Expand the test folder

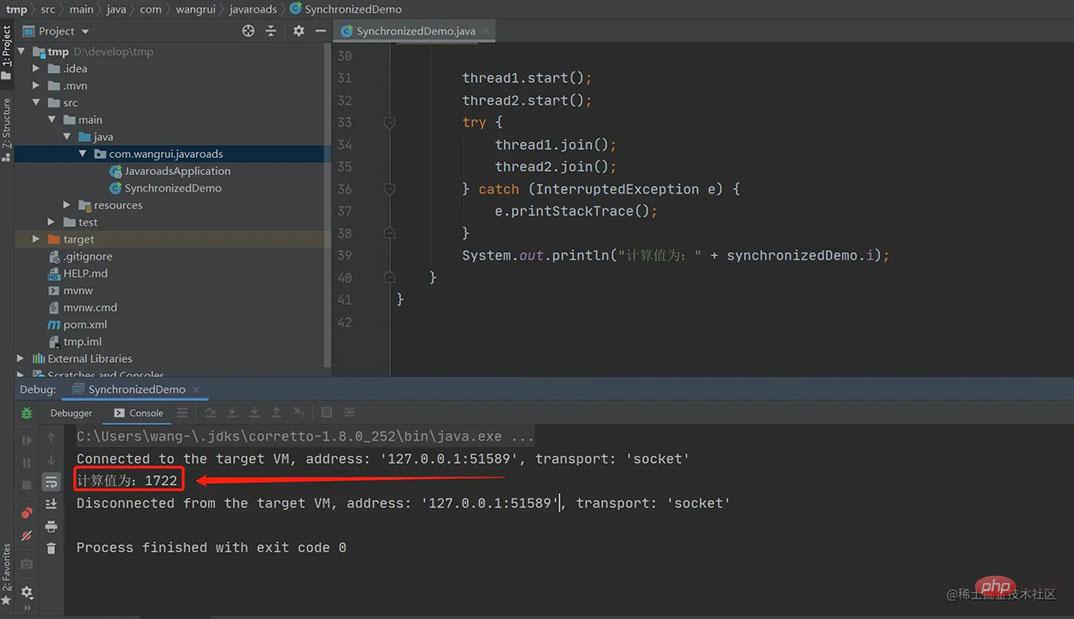(x=51, y=222)
